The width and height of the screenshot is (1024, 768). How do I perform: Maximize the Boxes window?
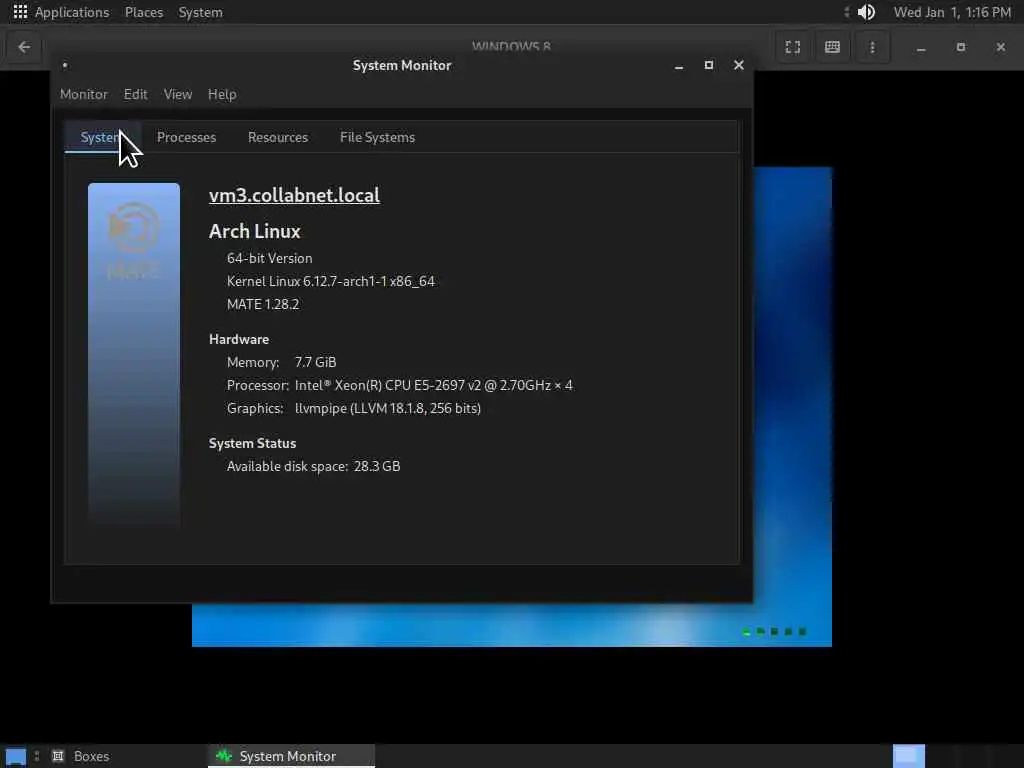(961, 47)
